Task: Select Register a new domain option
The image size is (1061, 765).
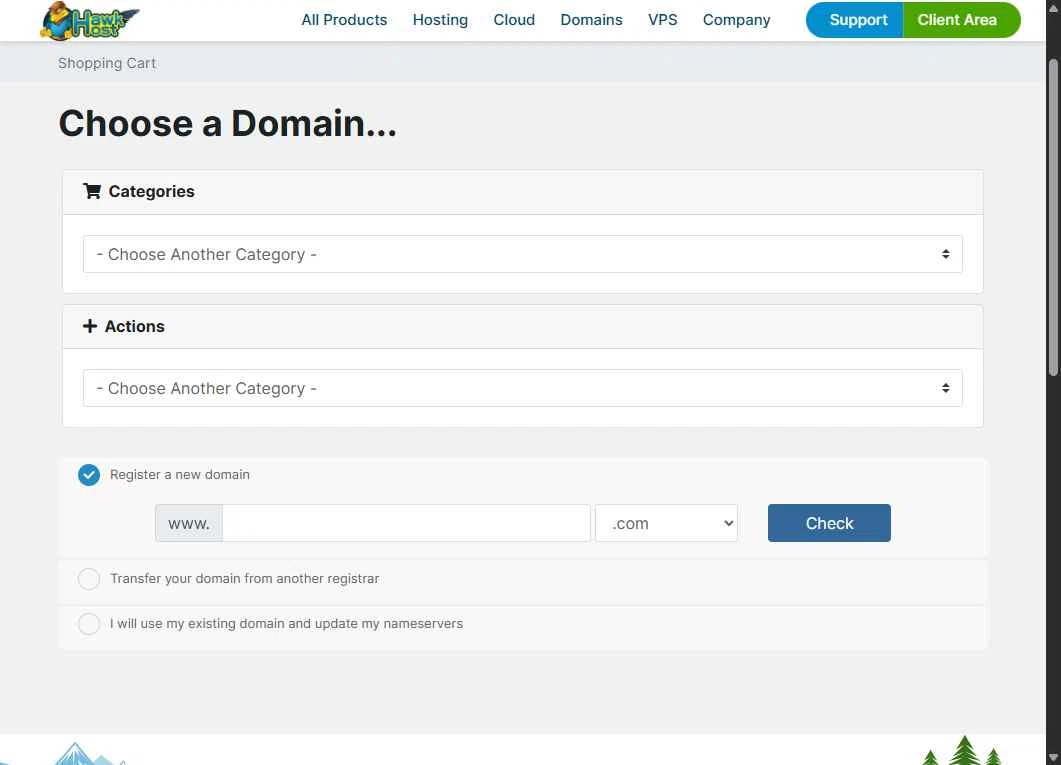Action: pos(89,475)
